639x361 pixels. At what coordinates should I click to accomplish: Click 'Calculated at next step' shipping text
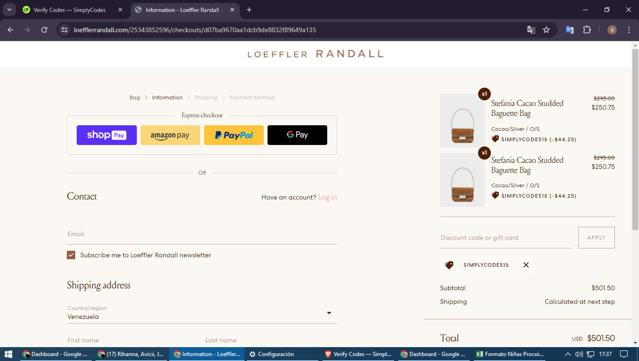click(580, 302)
